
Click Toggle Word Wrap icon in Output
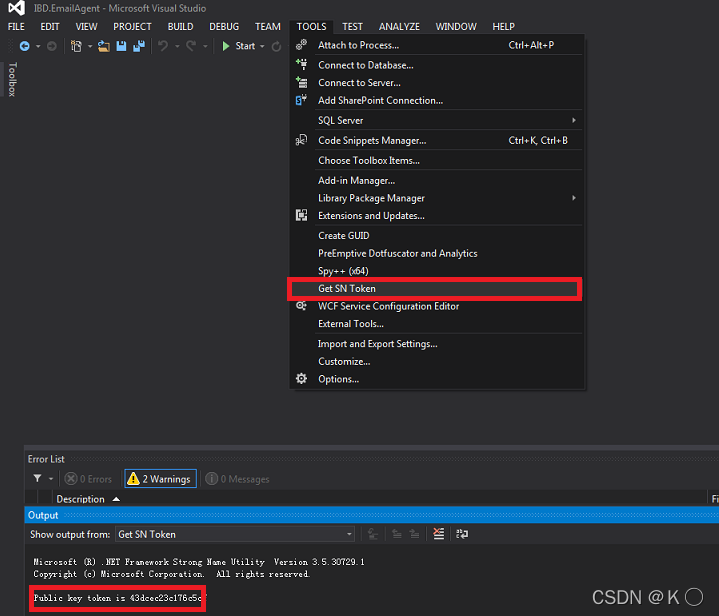click(x=462, y=534)
